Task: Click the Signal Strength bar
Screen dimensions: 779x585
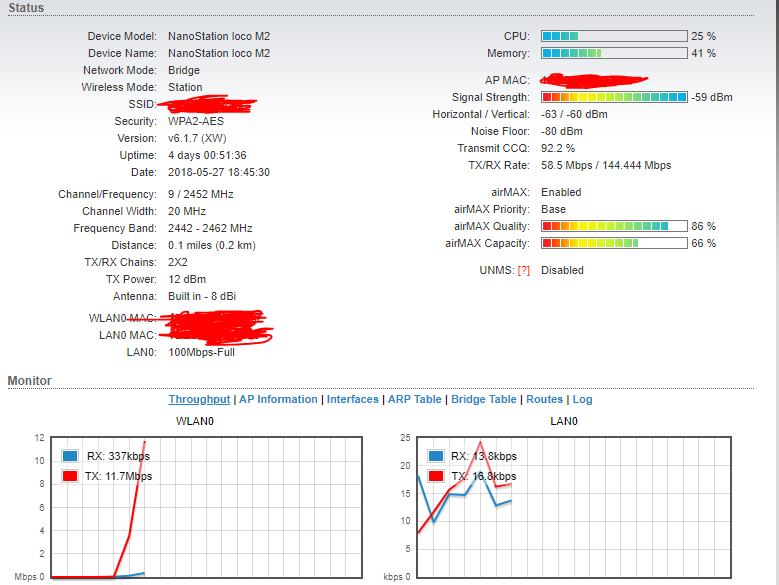Action: coord(614,97)
